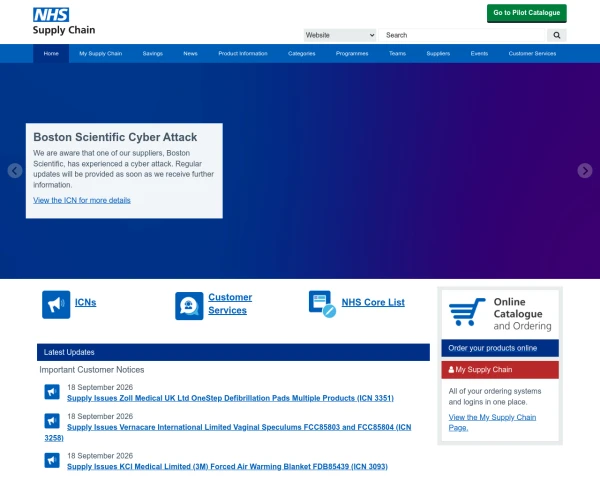Click Important Customer Notices text

point(92,370)
